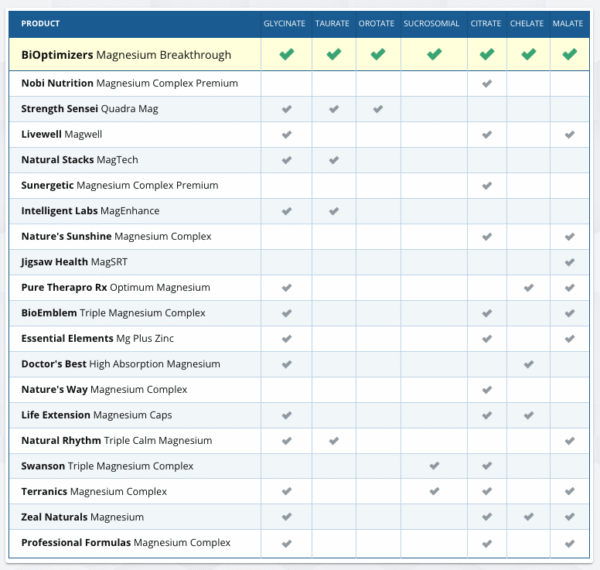Select Life Extension Magnesium Caps name
Image resolution: width=600 pixels, height=570 pixels.
96,415
